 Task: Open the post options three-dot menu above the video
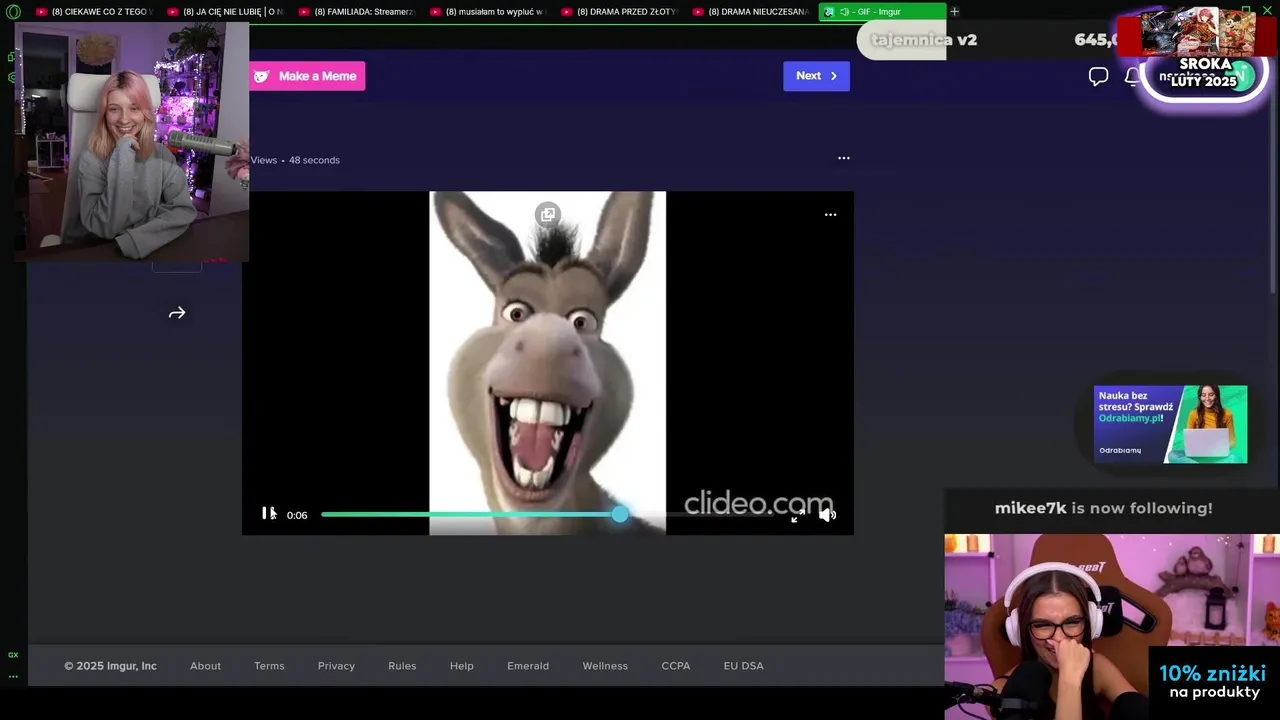click(844, 158)
